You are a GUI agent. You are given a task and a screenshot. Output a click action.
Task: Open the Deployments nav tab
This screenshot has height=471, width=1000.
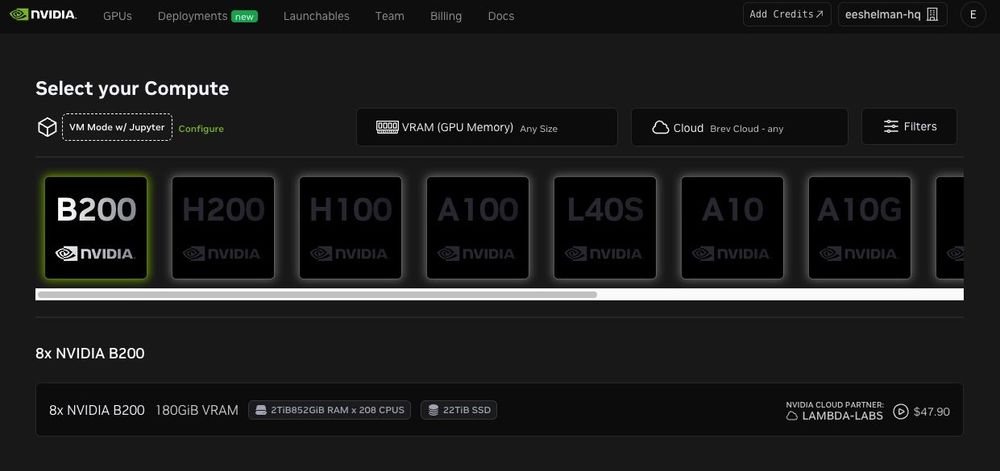[192, 16]
